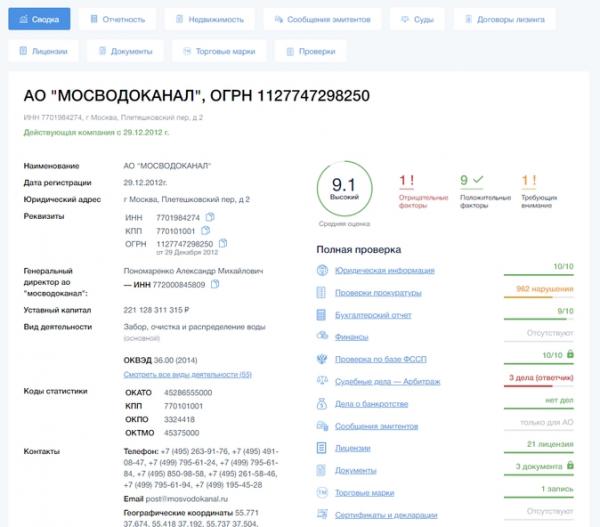Open the Документы tab
The image size is (600, 527).
pyautogui.click(x=126, y=51)
